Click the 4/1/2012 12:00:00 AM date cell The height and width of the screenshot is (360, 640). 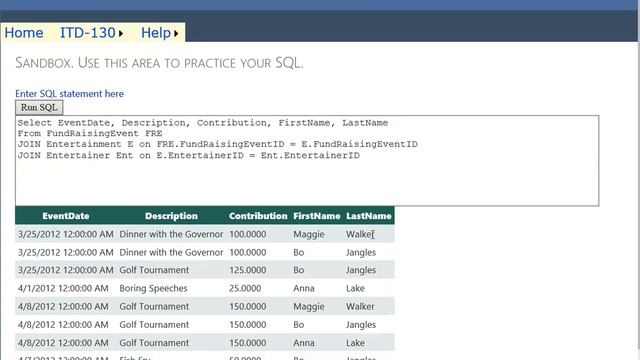(x=63, y=288)
